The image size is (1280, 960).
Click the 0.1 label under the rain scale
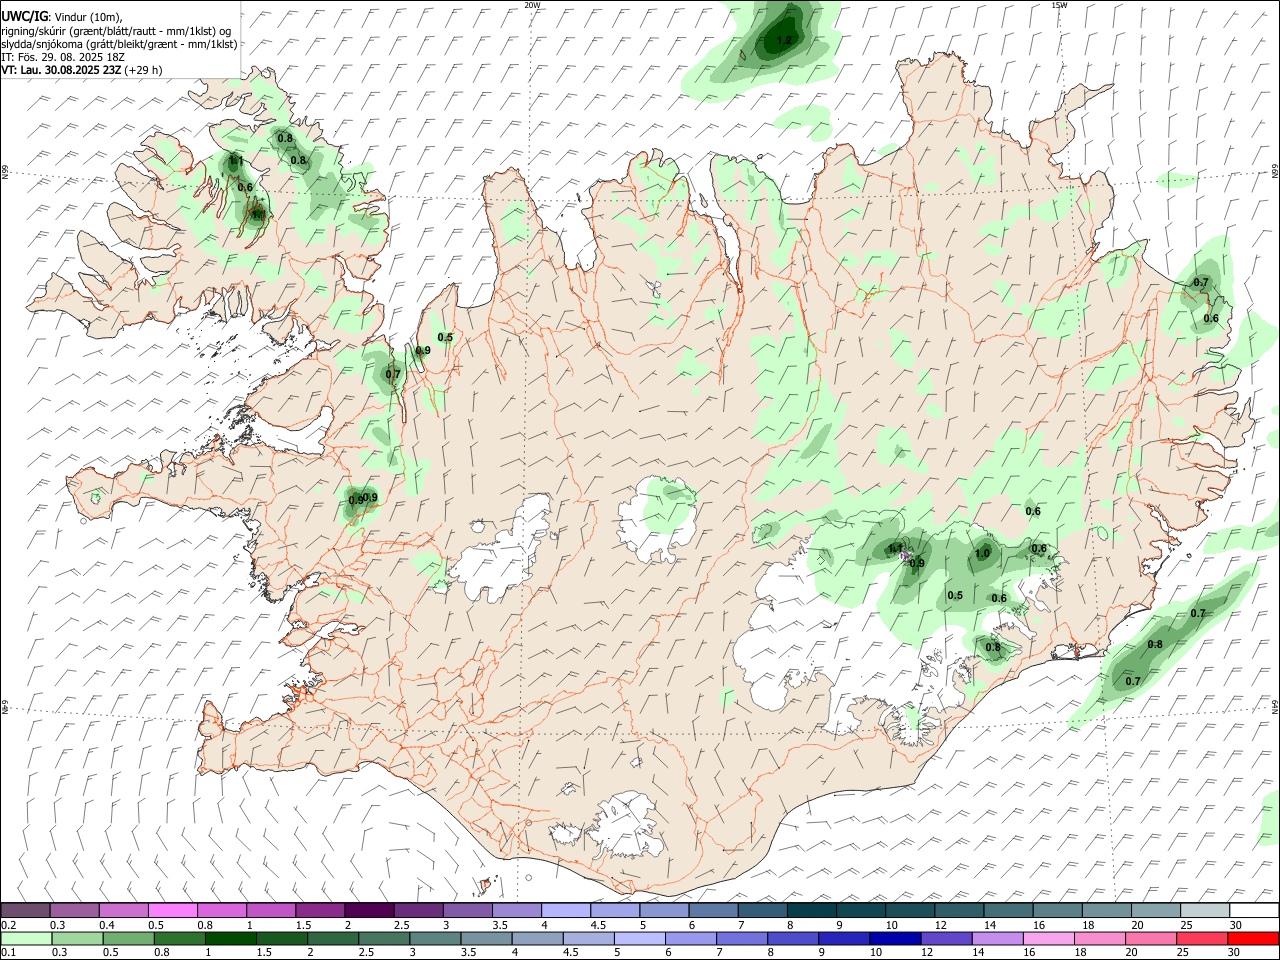[x=10, y=952]
